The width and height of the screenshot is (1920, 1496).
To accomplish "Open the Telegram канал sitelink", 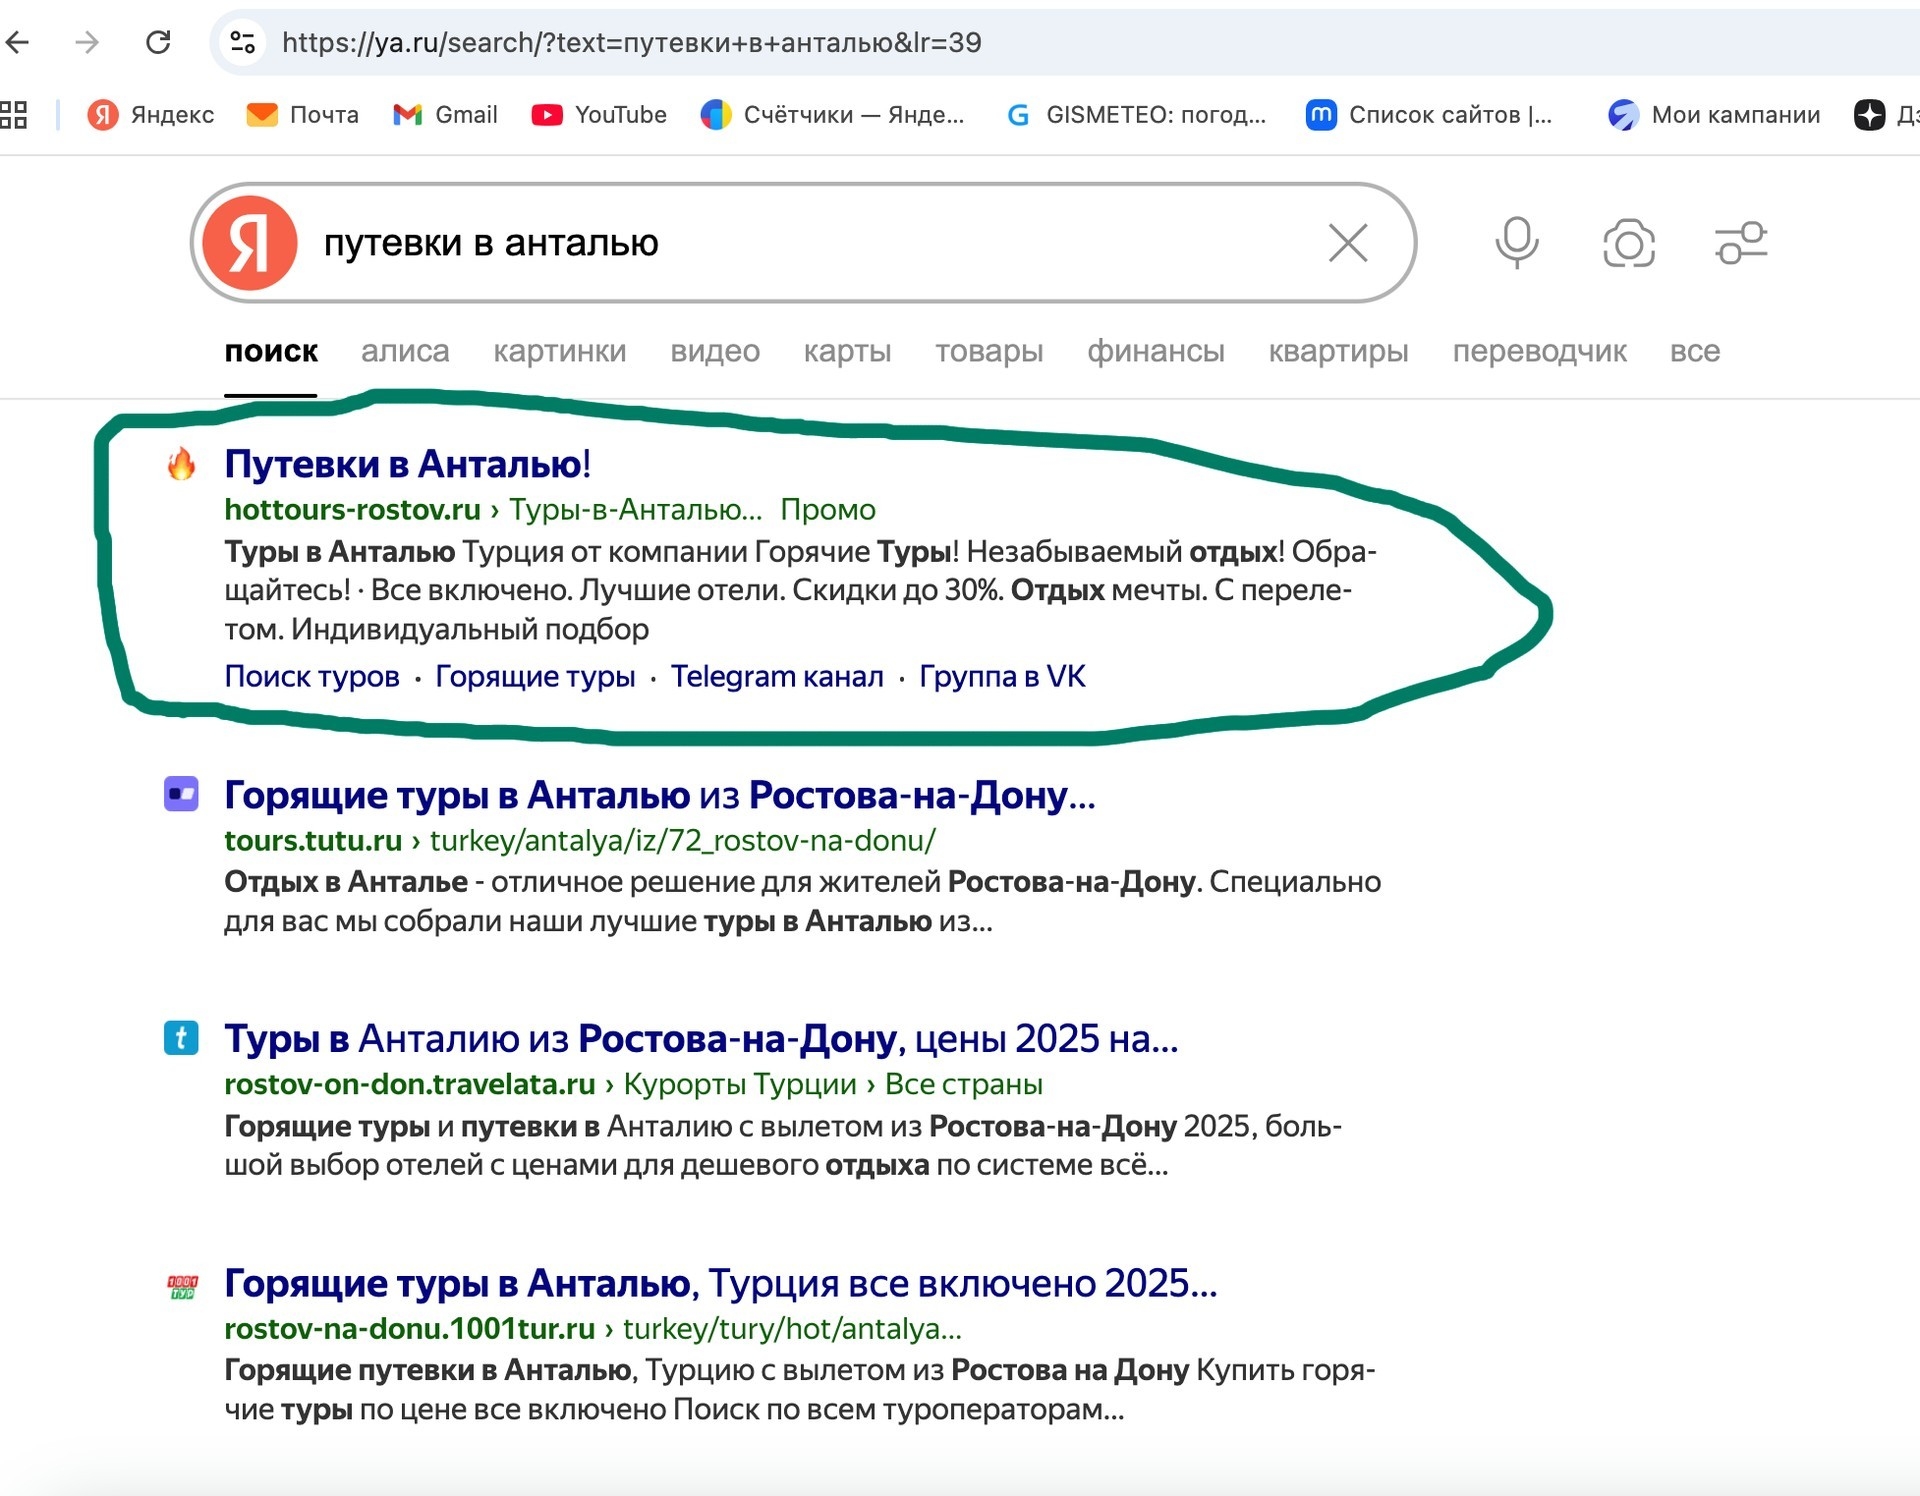I will pyautogui.click(x=776, y=677).
